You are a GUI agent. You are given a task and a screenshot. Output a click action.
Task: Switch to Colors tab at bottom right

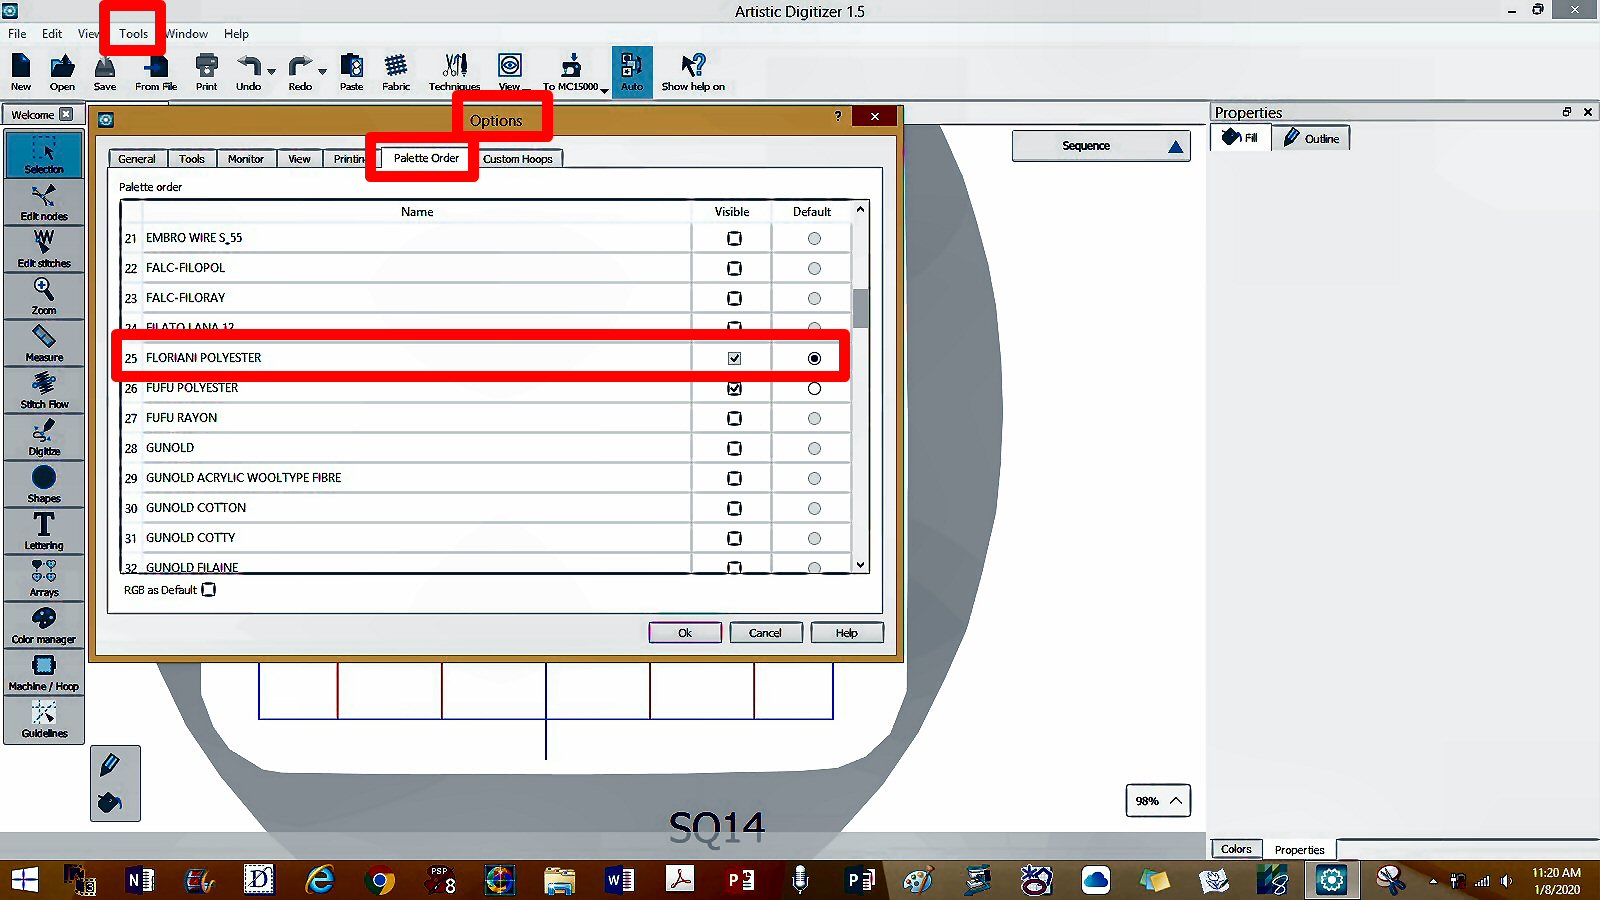pos(1236,849)
